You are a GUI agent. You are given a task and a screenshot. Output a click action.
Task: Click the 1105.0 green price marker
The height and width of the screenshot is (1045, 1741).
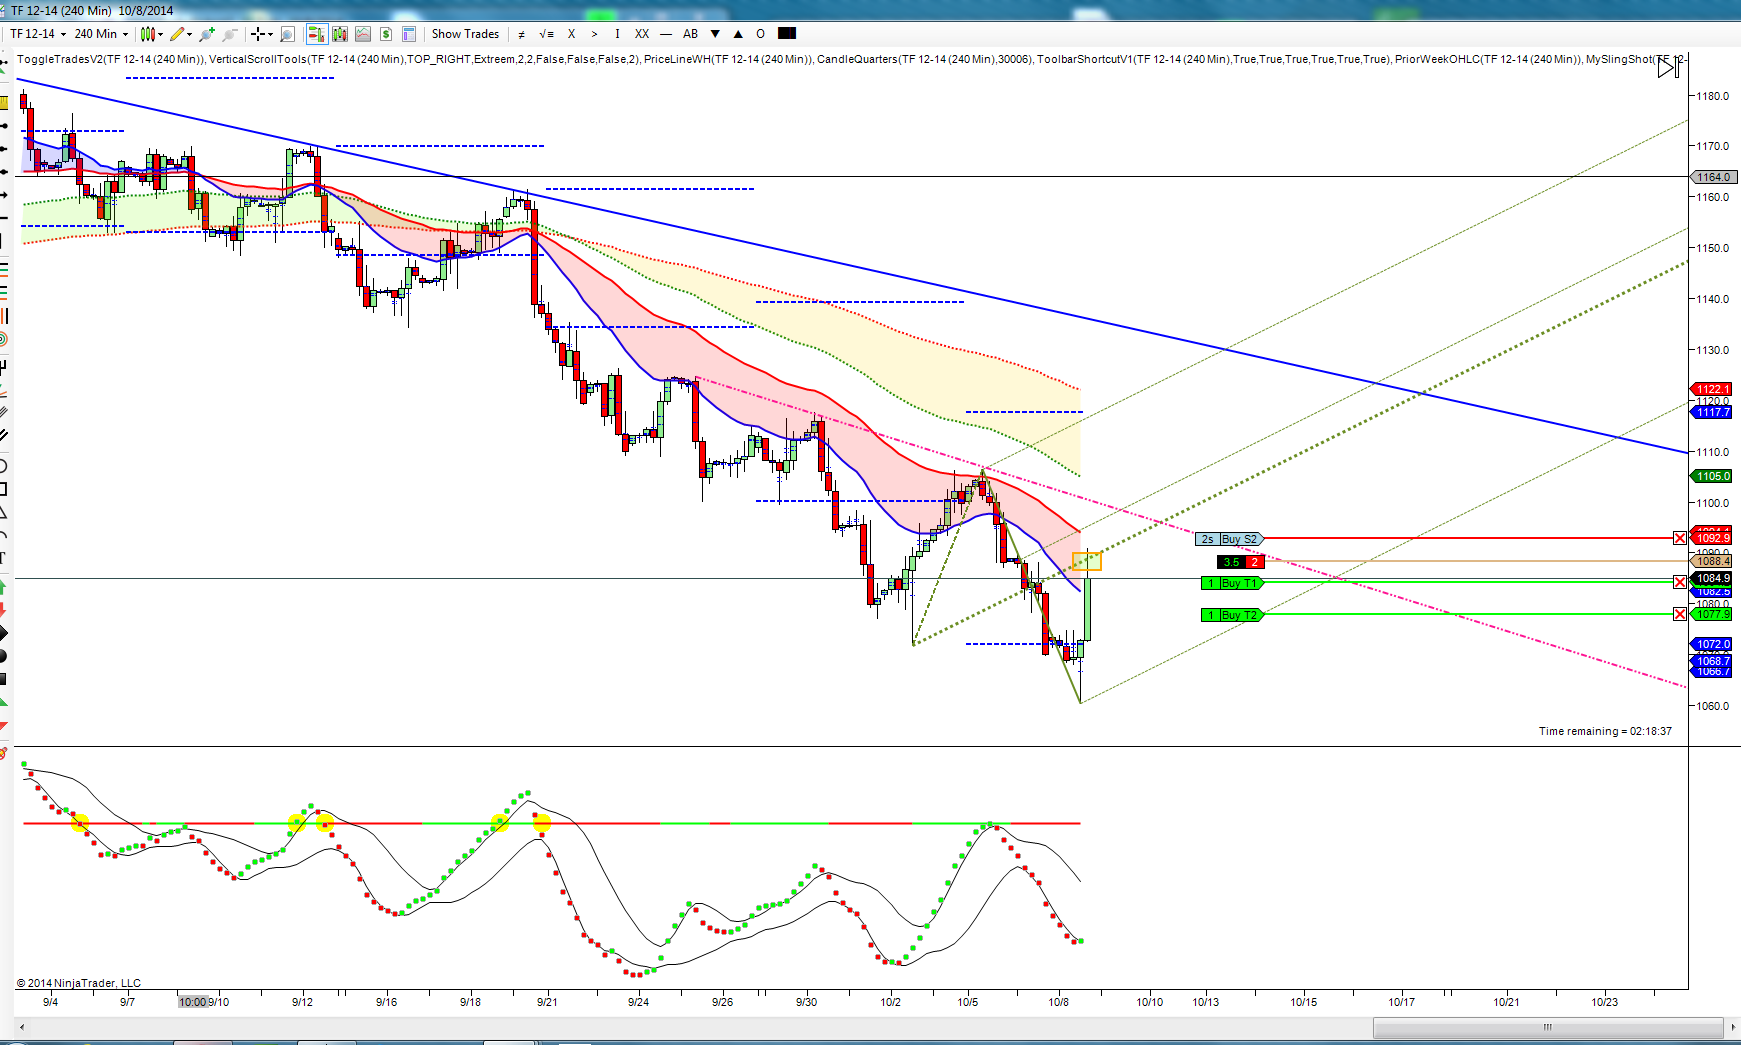click(x=1712, y=476)
